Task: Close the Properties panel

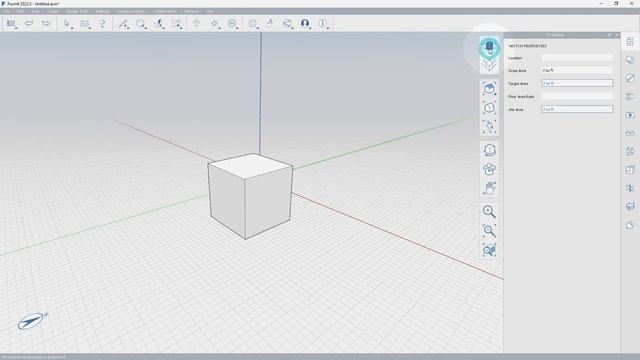Action: click(617, 35)
